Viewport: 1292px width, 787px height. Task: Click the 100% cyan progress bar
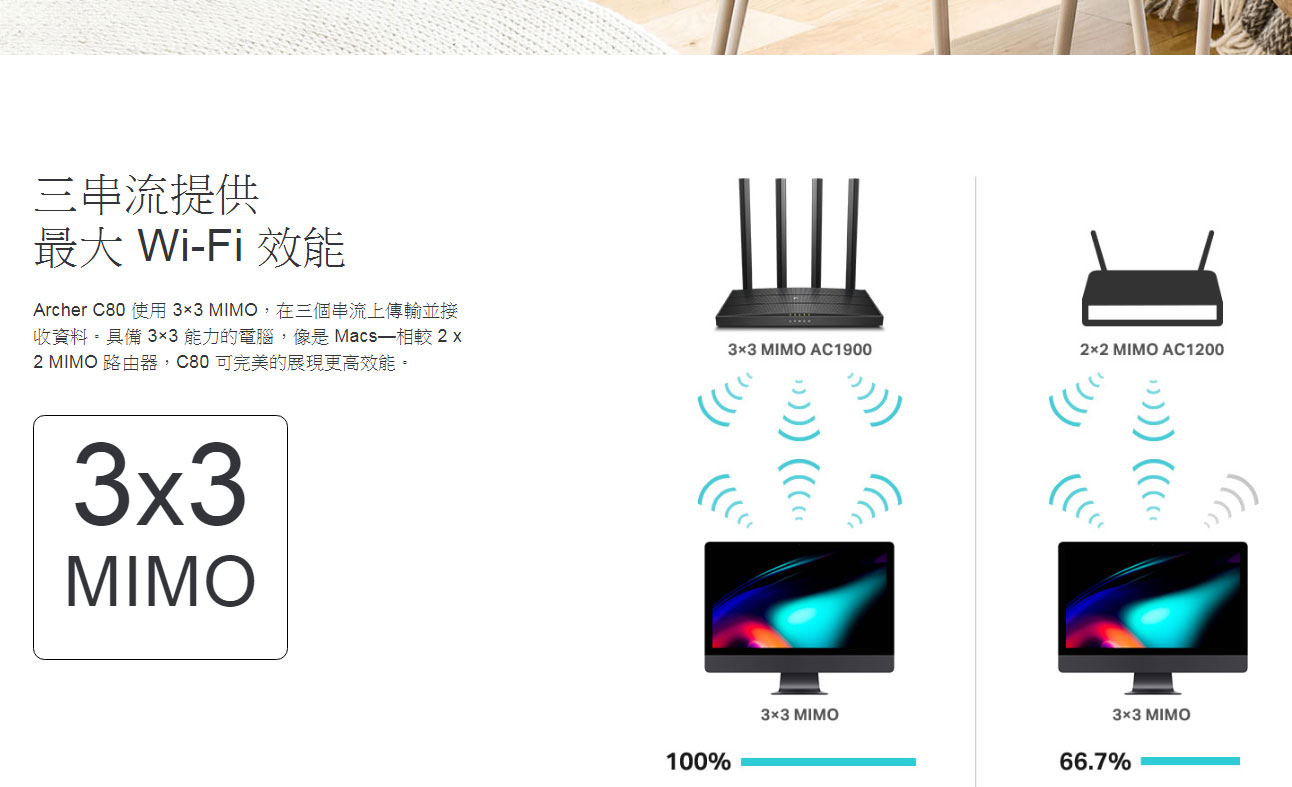coord(828,762)
